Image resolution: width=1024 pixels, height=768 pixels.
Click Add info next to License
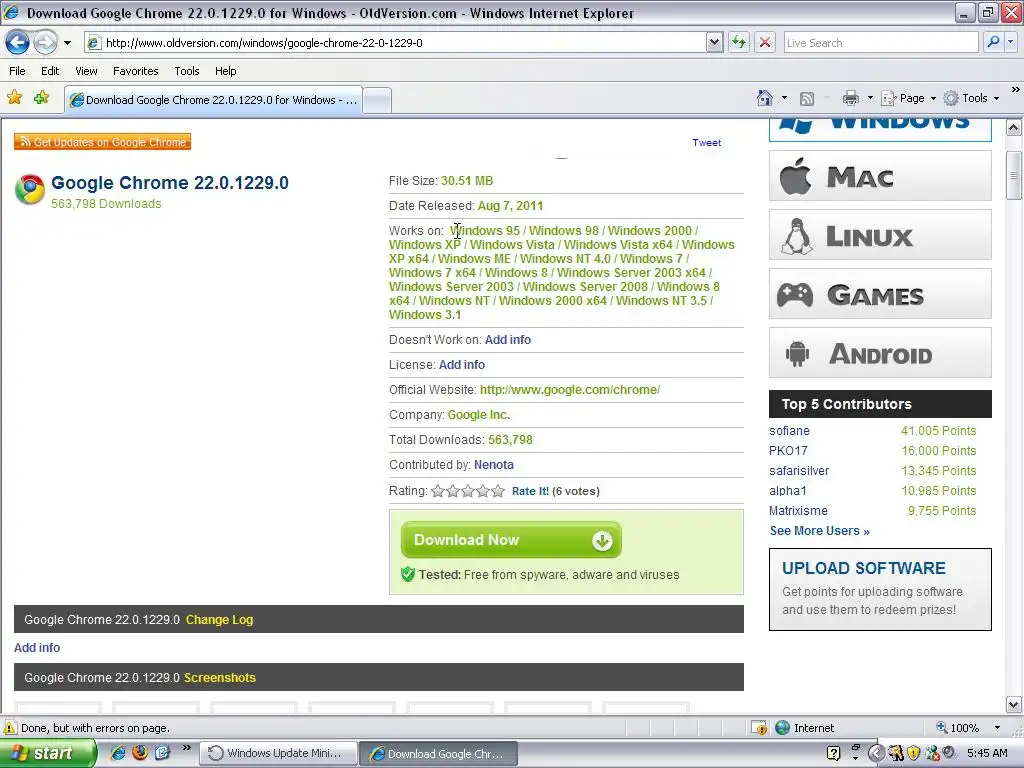click(462, 364)
